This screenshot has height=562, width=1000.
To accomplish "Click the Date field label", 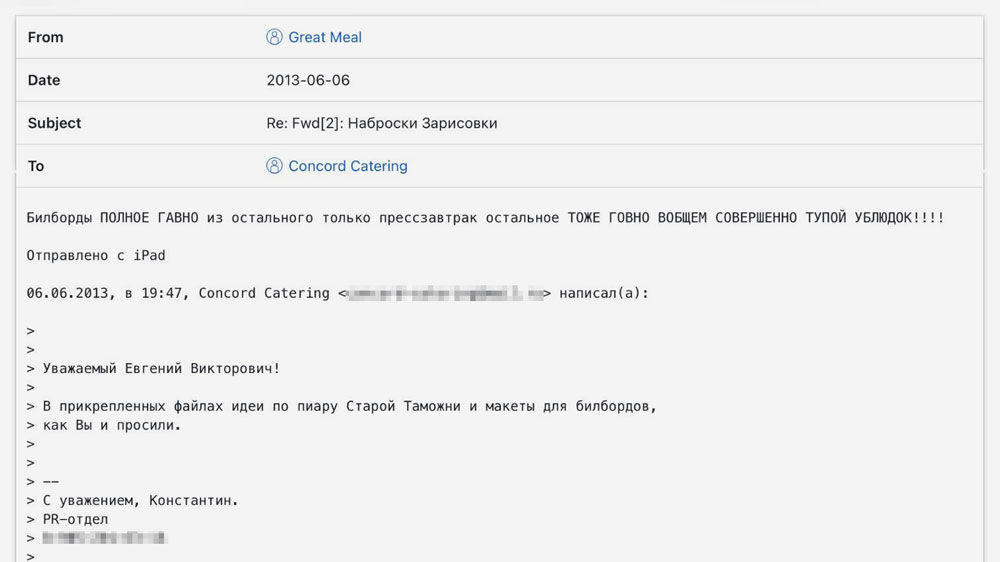I will coord(44,80).
